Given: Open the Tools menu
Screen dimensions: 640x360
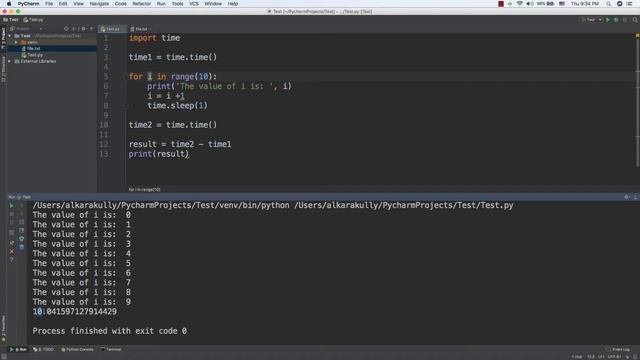Looking at the screenshot, I should click(x=177, y=4).
